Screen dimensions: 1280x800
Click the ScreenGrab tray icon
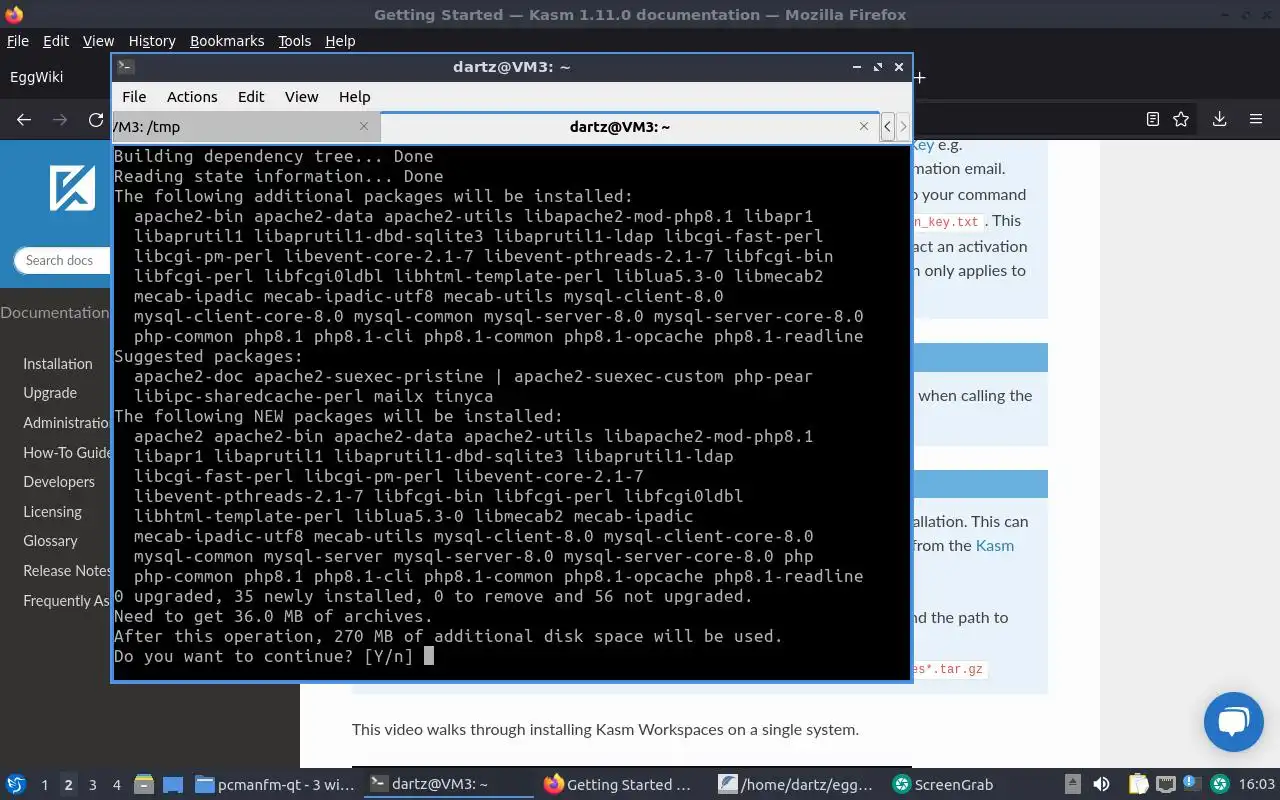(1220, 785)
